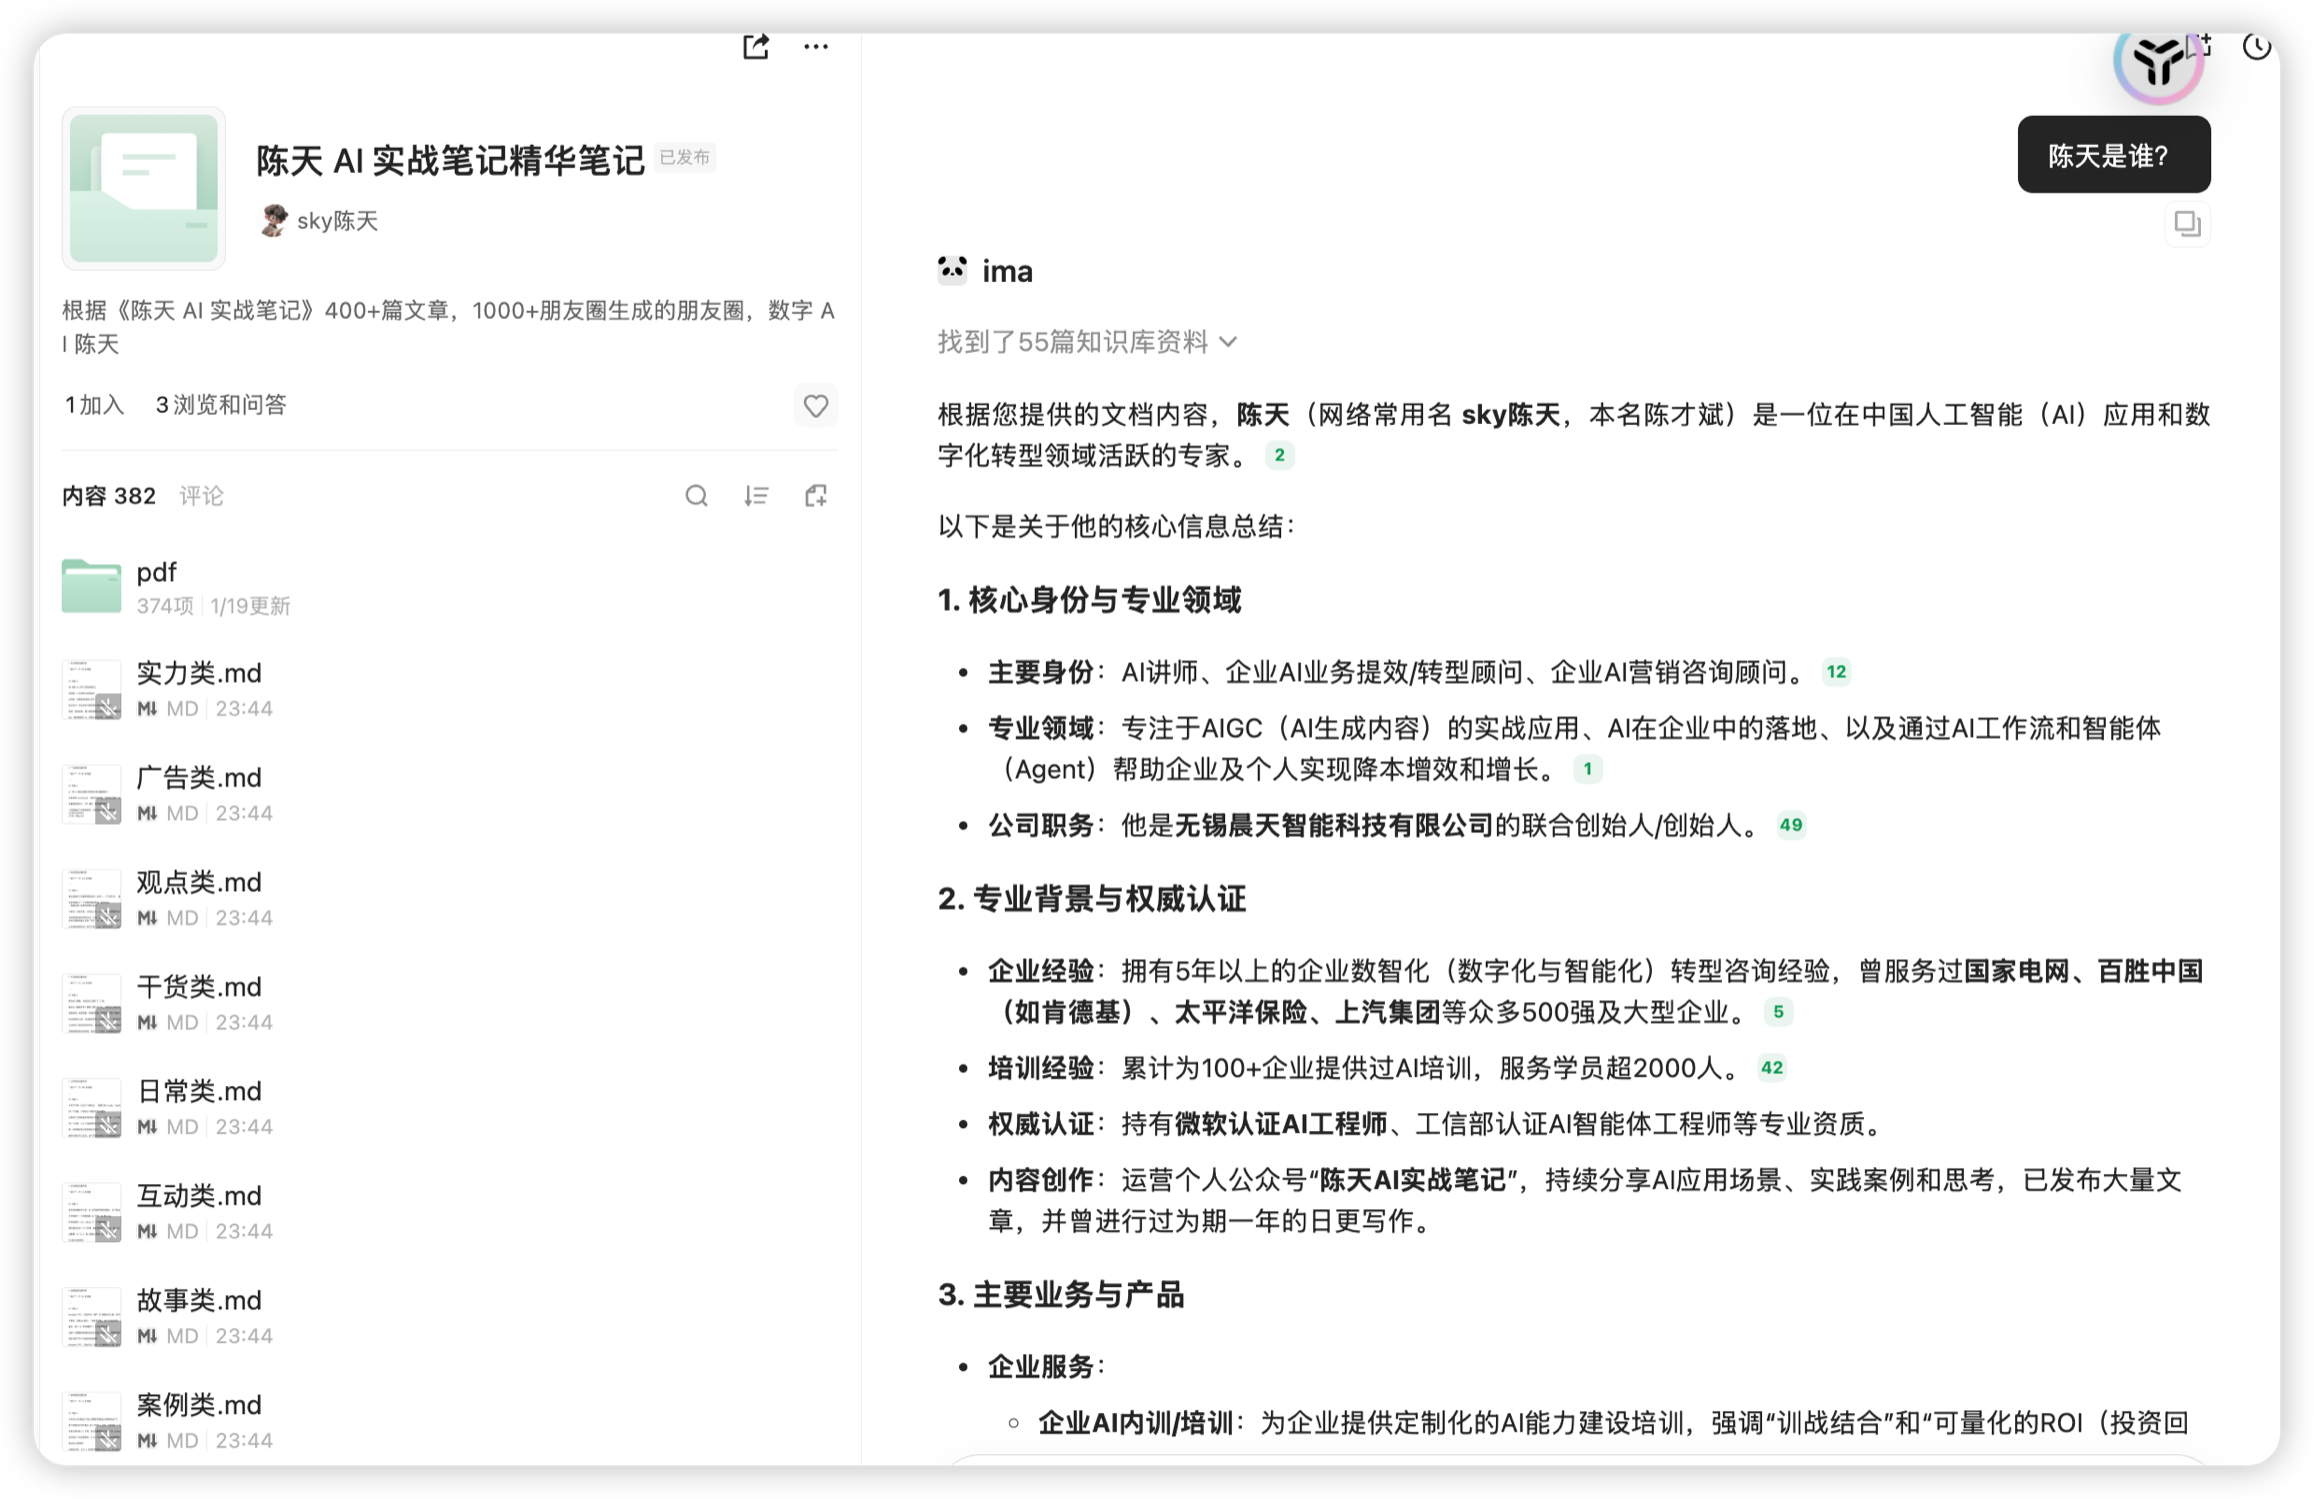Click the search icon in content list
The image size is (2314, 1499).
(696, 496)
